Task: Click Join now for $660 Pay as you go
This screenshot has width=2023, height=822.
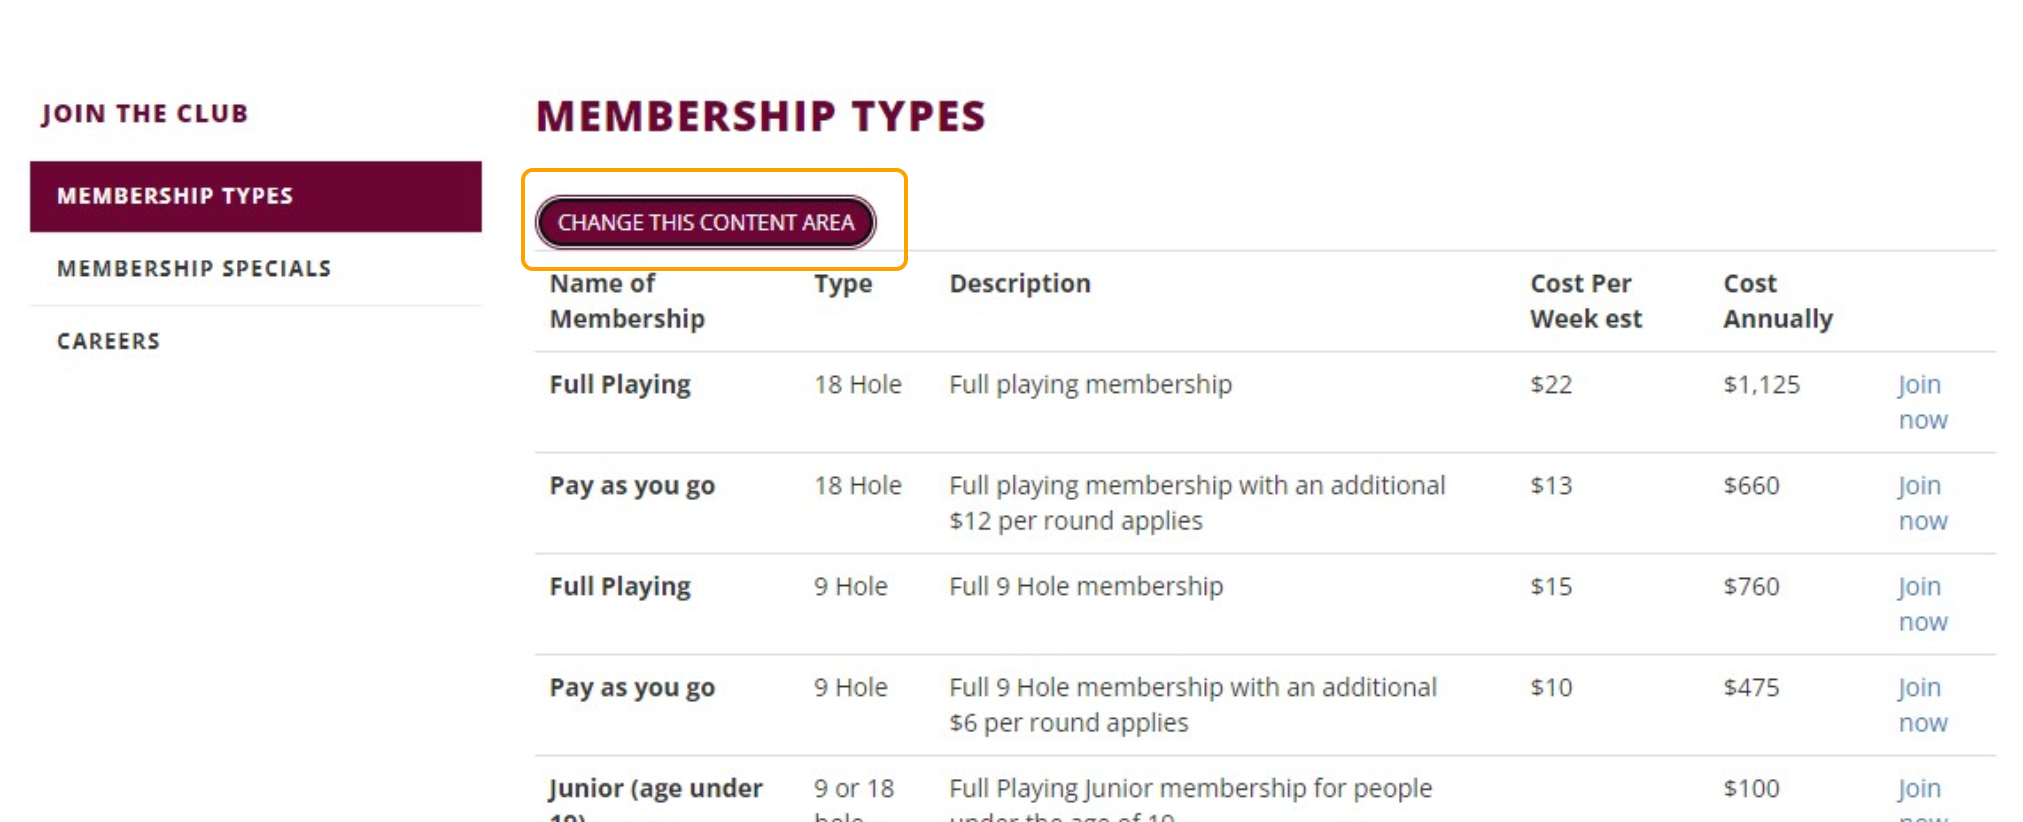Action: tap(1922, 503)
